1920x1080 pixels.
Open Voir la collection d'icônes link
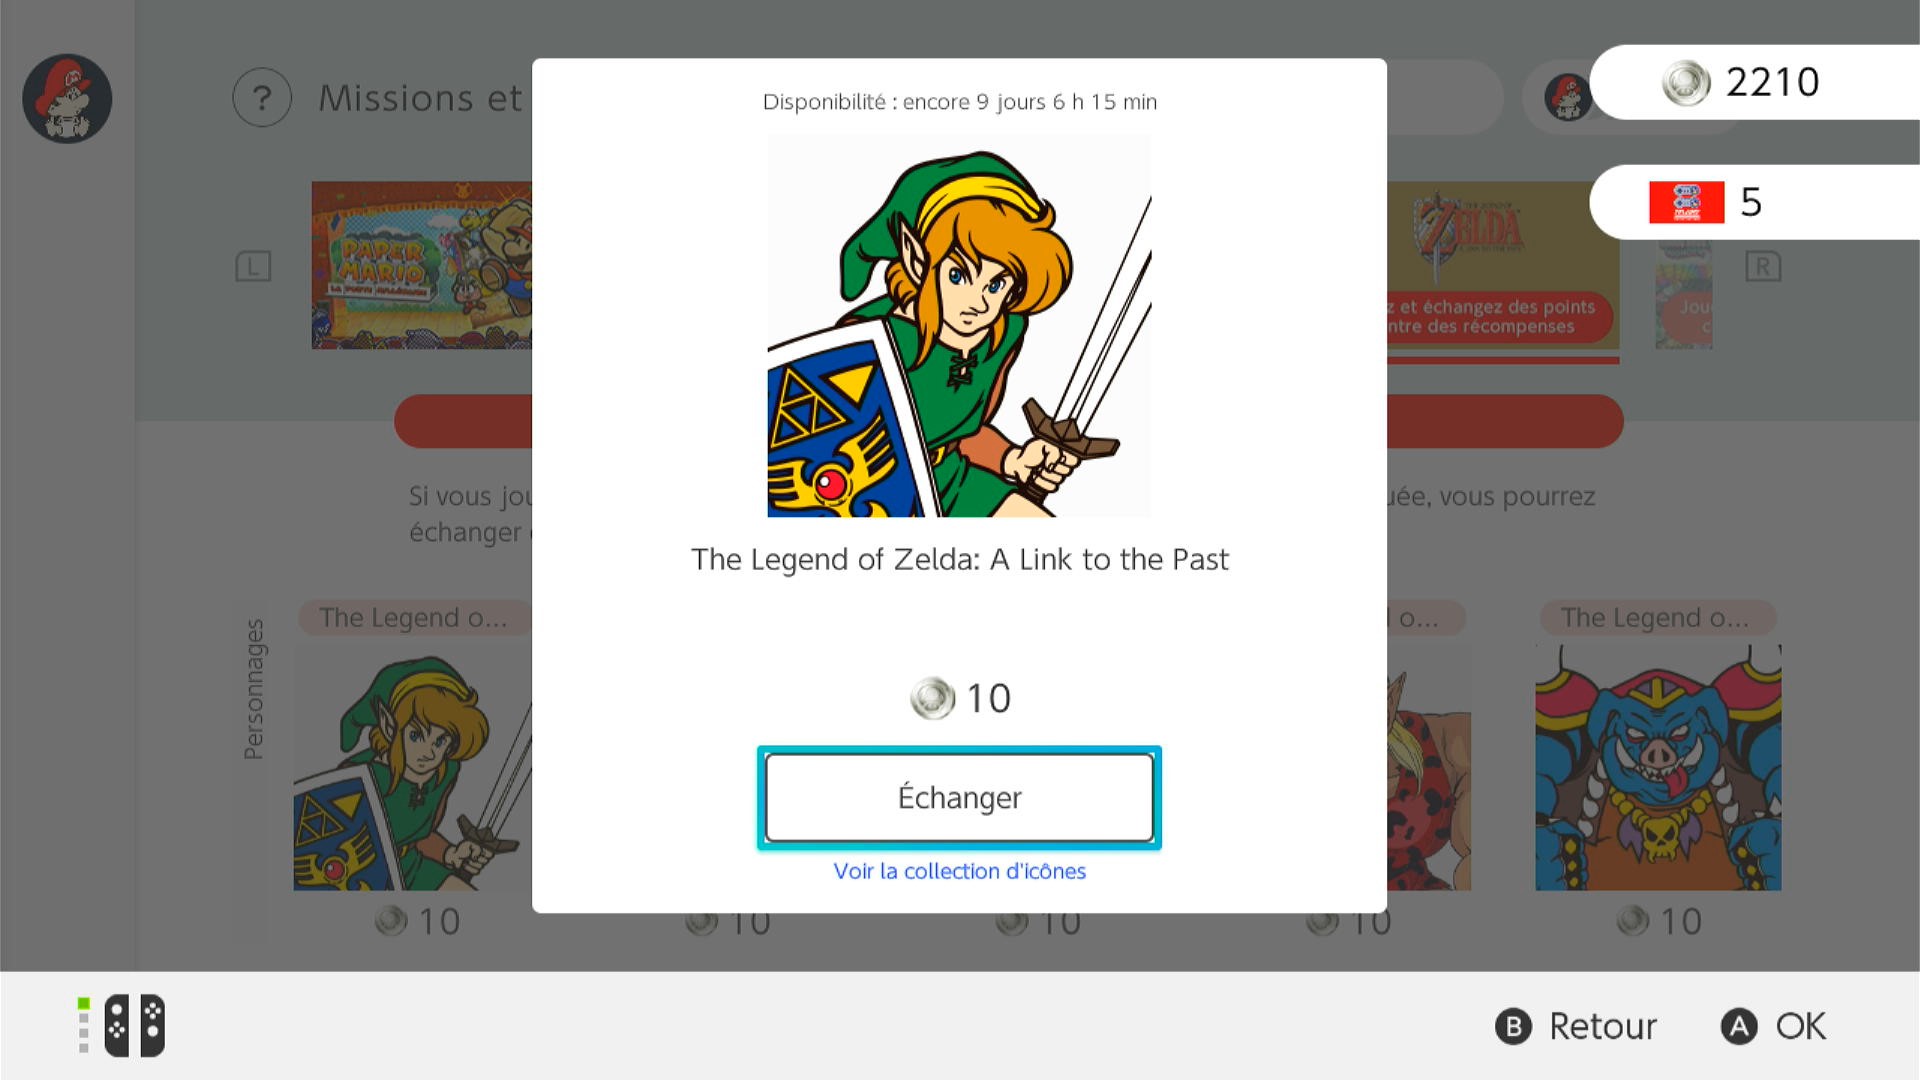tap(959, 871)
